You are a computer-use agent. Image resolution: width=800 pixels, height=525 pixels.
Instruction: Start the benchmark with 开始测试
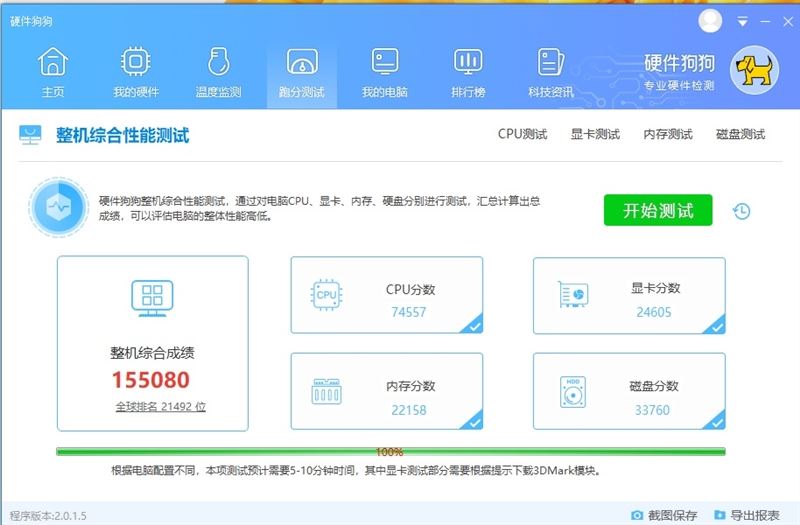(658, 210)
